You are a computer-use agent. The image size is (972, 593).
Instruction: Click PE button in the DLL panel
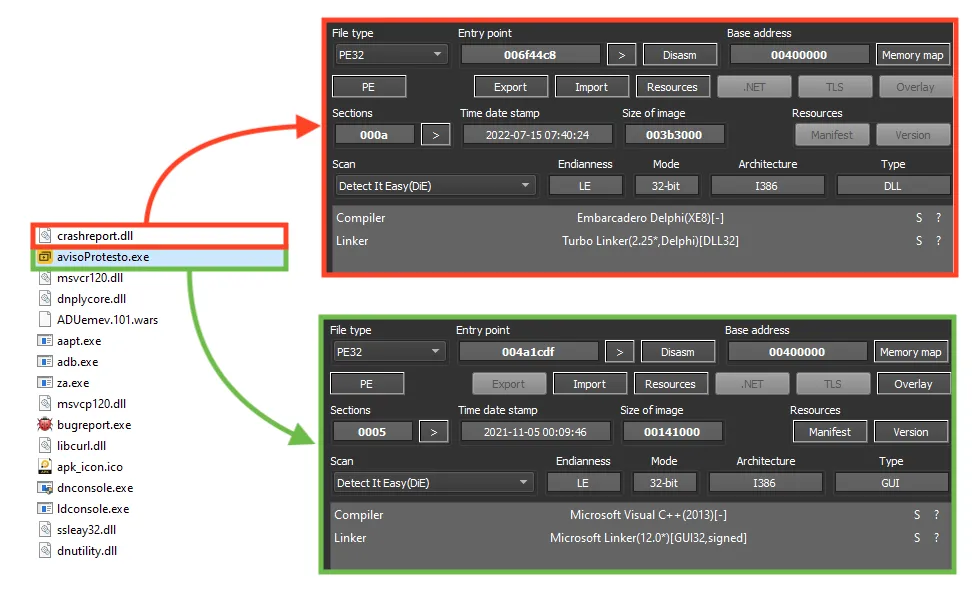369,87
